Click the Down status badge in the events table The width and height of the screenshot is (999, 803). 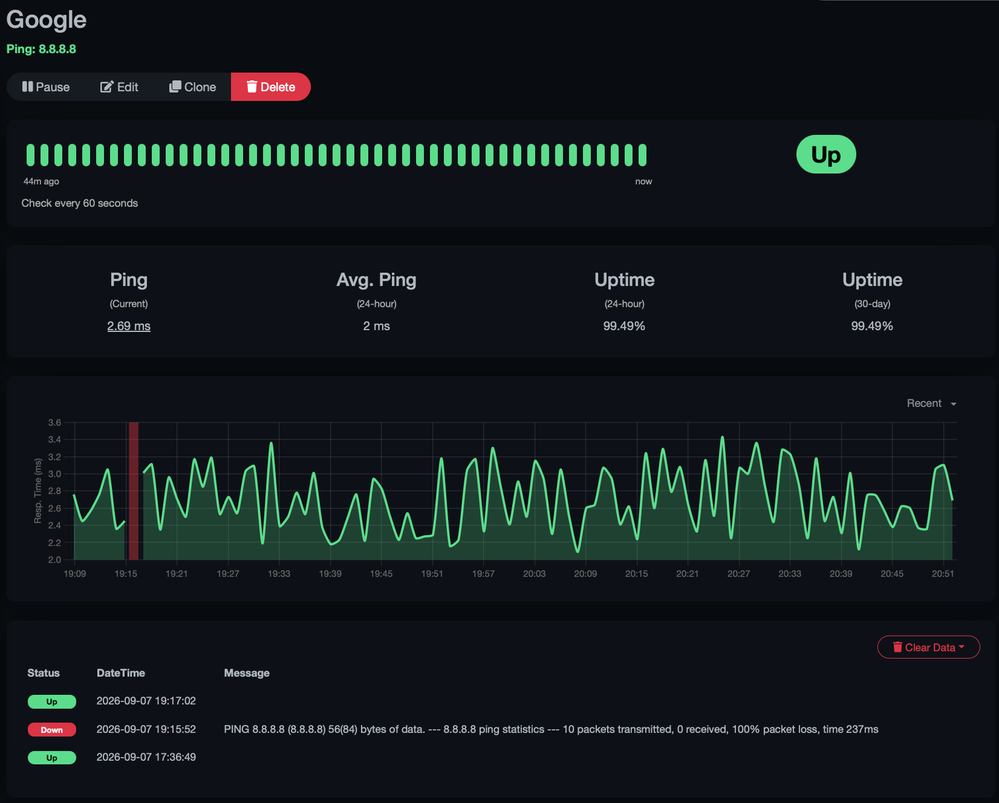coord(52,729)
